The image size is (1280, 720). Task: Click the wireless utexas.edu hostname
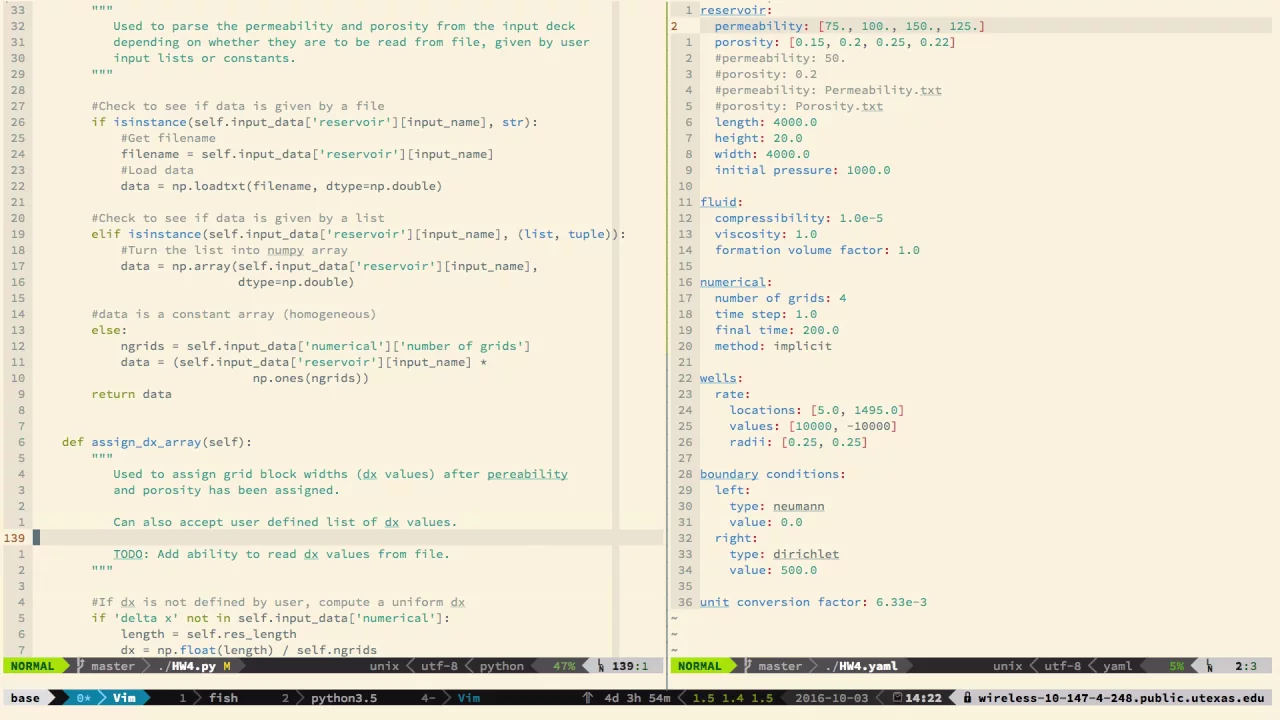point(1121,698)
